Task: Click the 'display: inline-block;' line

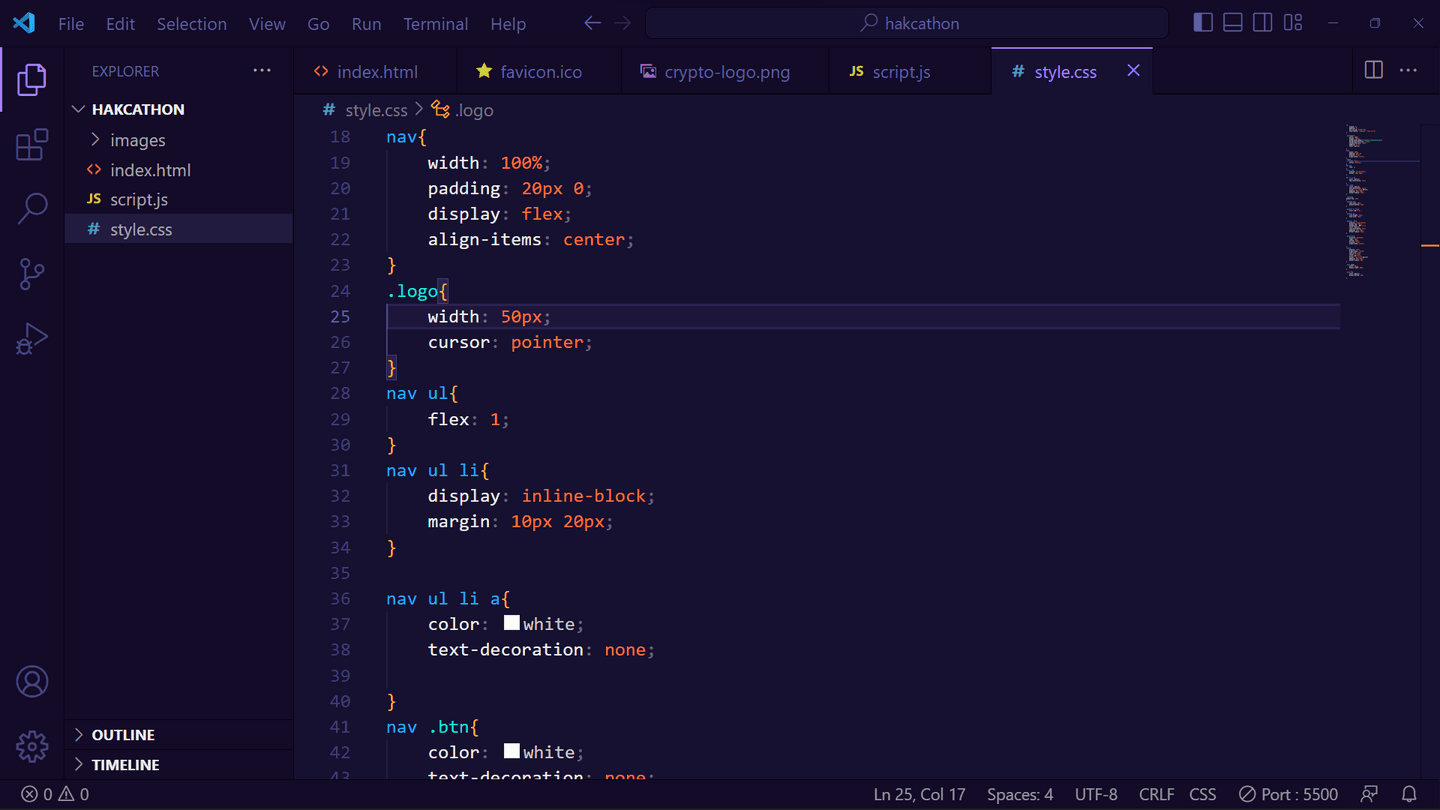Action: (541, 496)
